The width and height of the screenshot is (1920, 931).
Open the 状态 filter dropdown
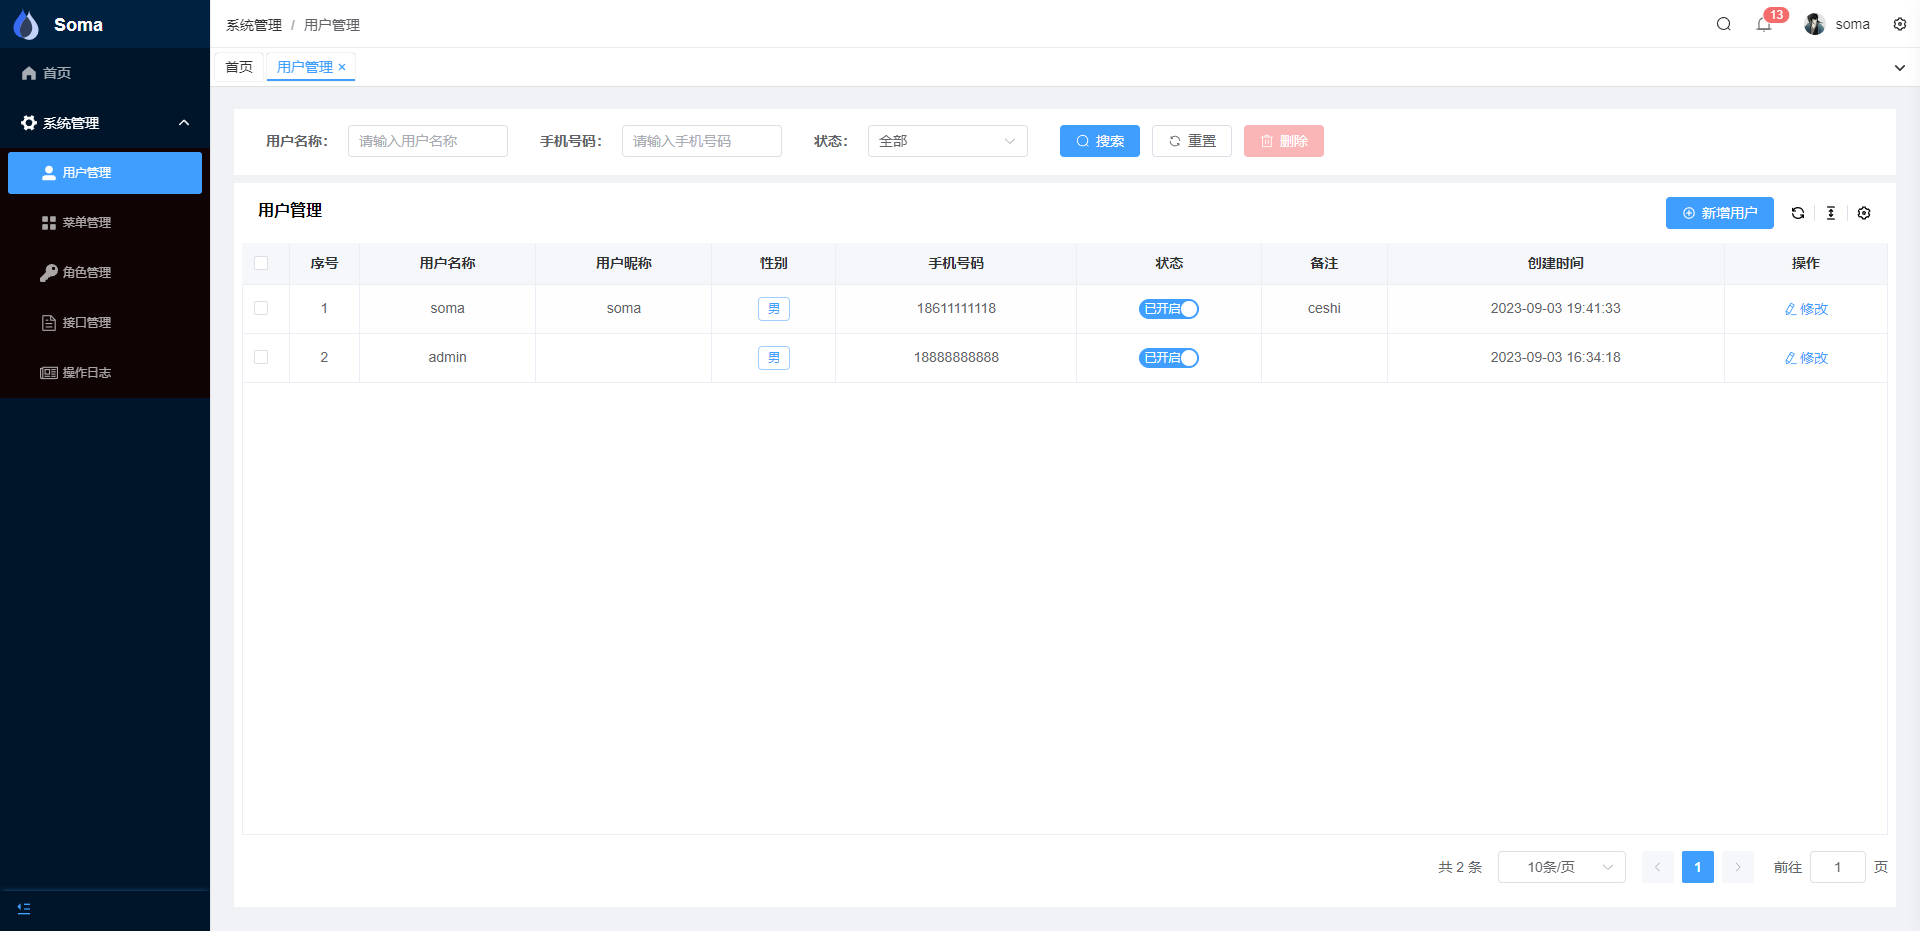[947, 141]
